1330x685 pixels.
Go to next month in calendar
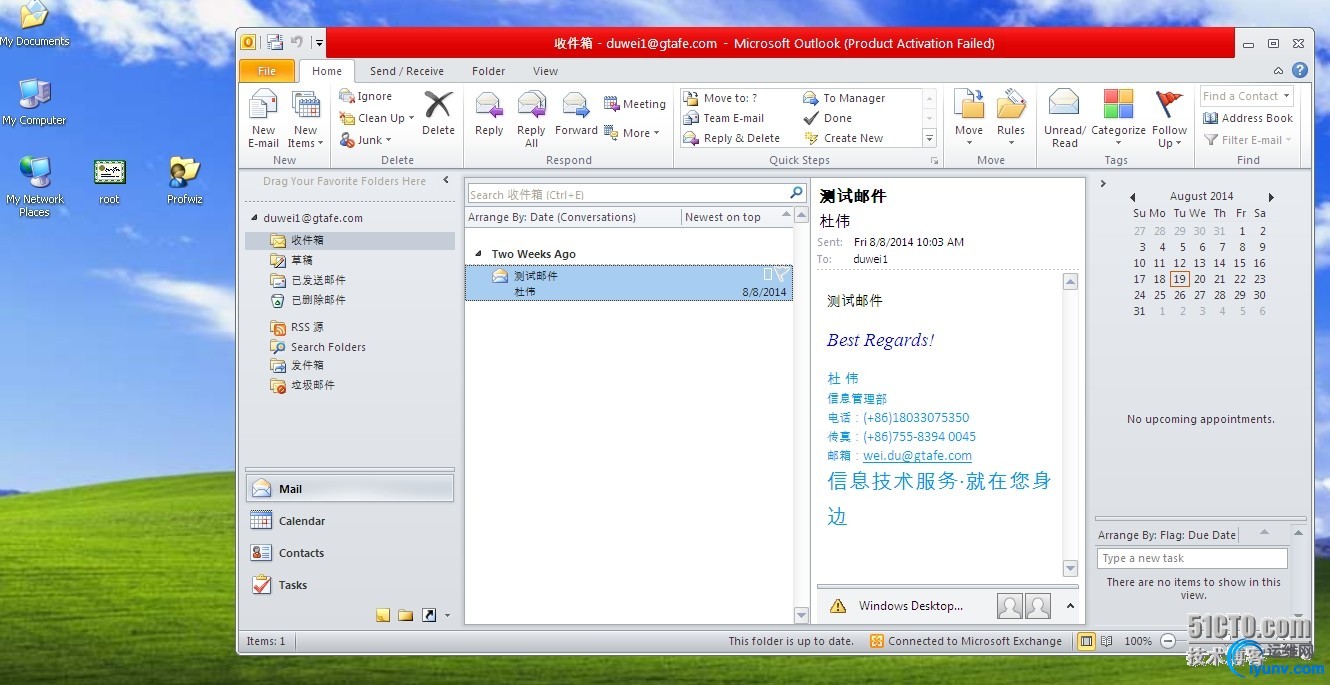click(1271, 197)
